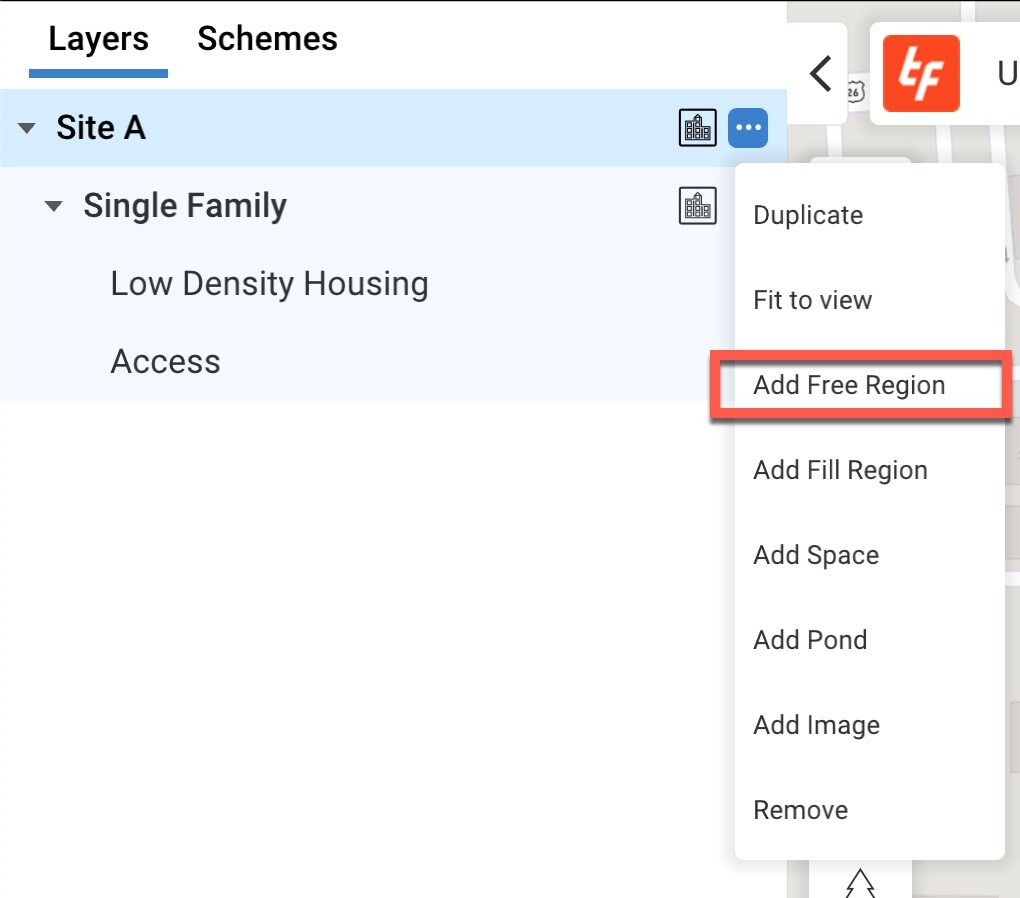Switch to the Schemes tab
Screen dimensions: 1020x898
pyautogui.click(x=266, y=38)
